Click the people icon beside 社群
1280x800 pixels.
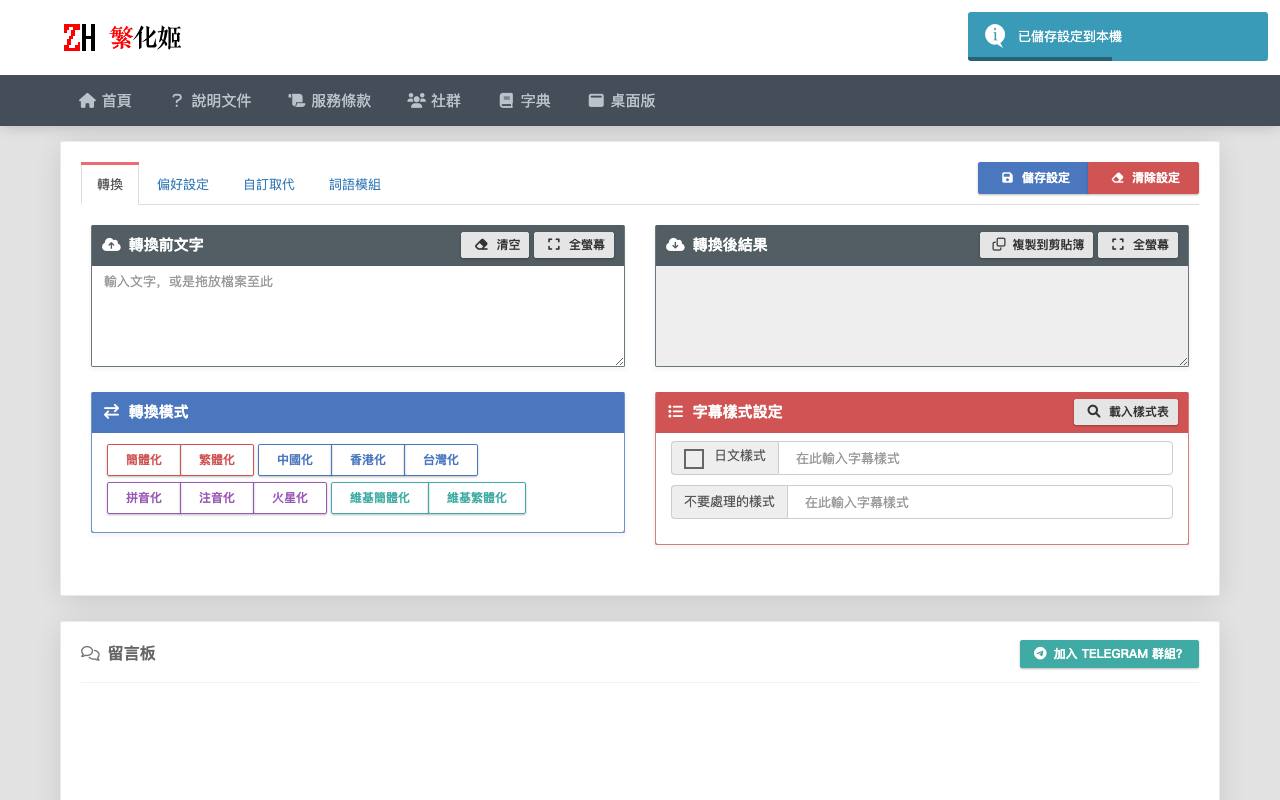[x=416, y=100]
